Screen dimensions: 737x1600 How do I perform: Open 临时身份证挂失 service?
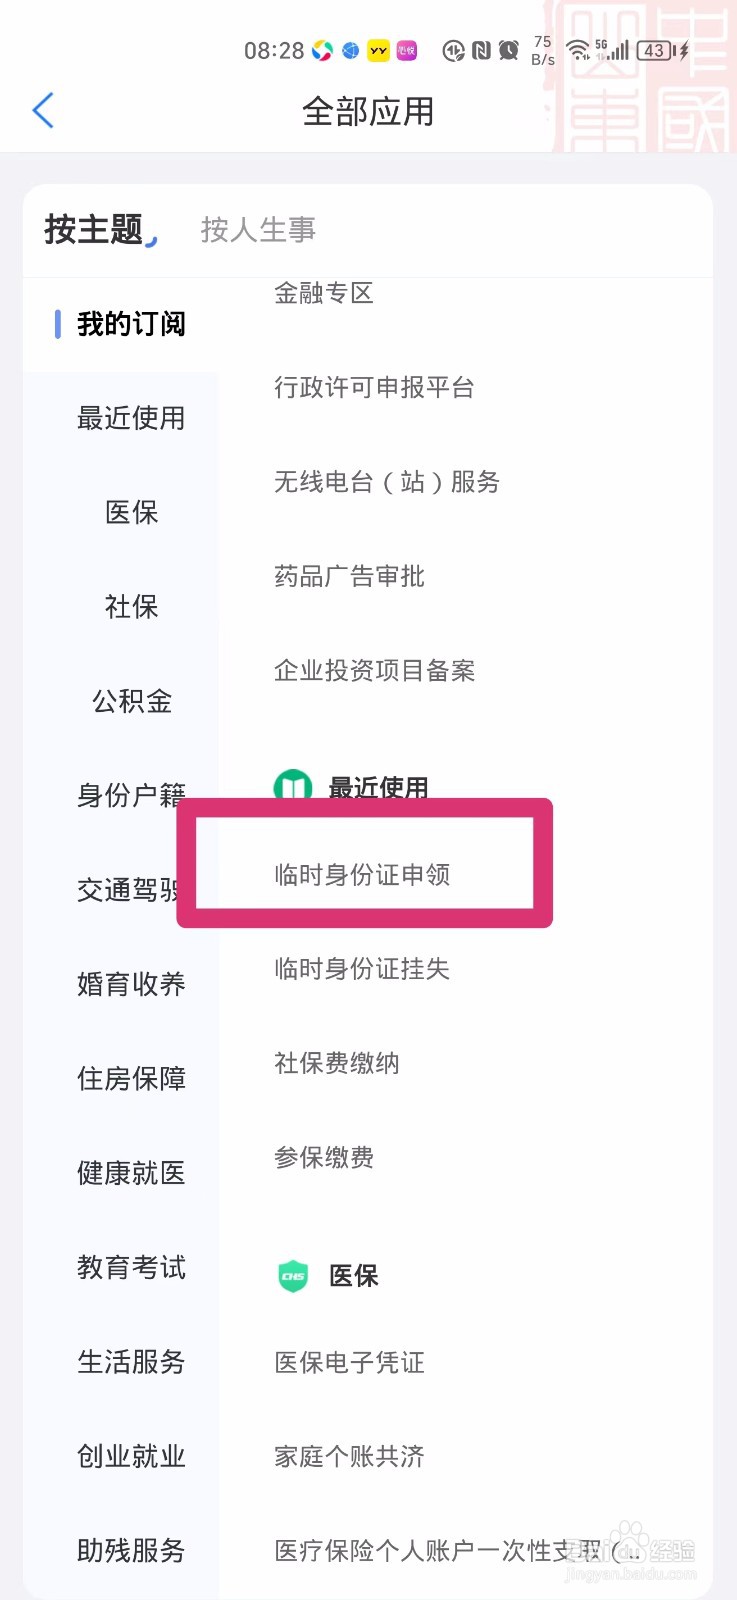(362, 969)
